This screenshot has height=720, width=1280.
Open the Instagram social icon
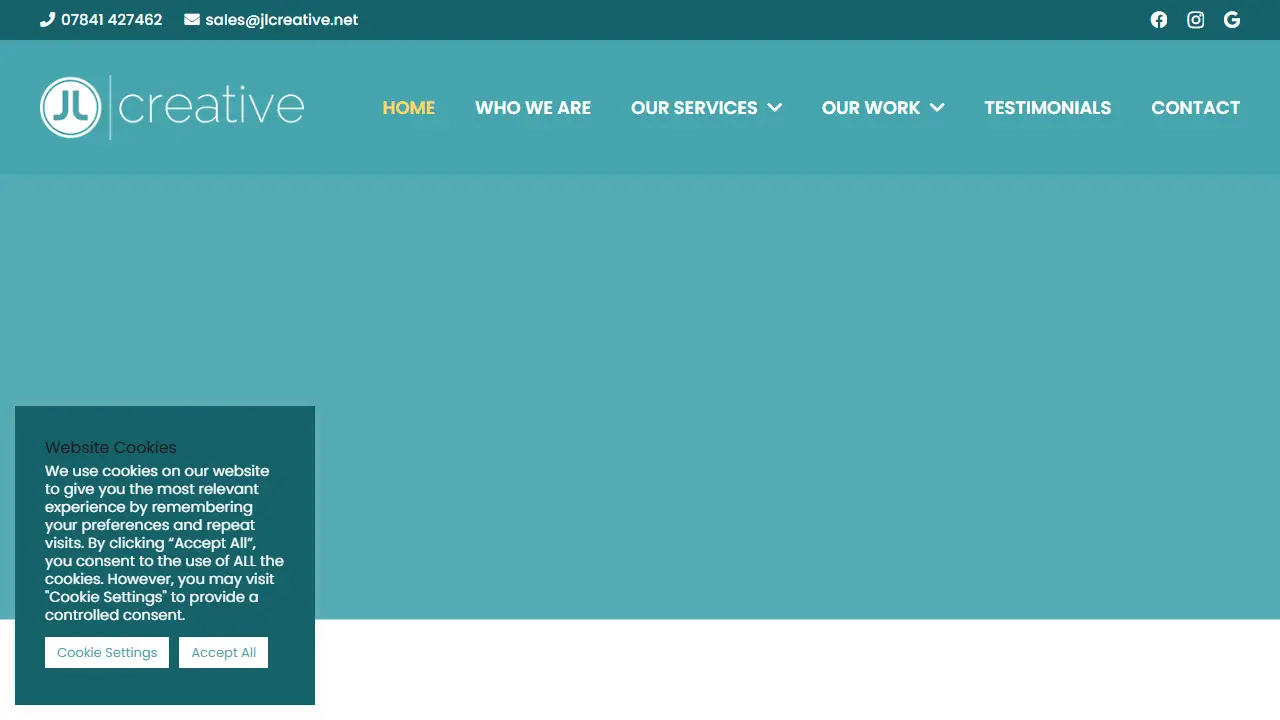(x=1196, y=20)
